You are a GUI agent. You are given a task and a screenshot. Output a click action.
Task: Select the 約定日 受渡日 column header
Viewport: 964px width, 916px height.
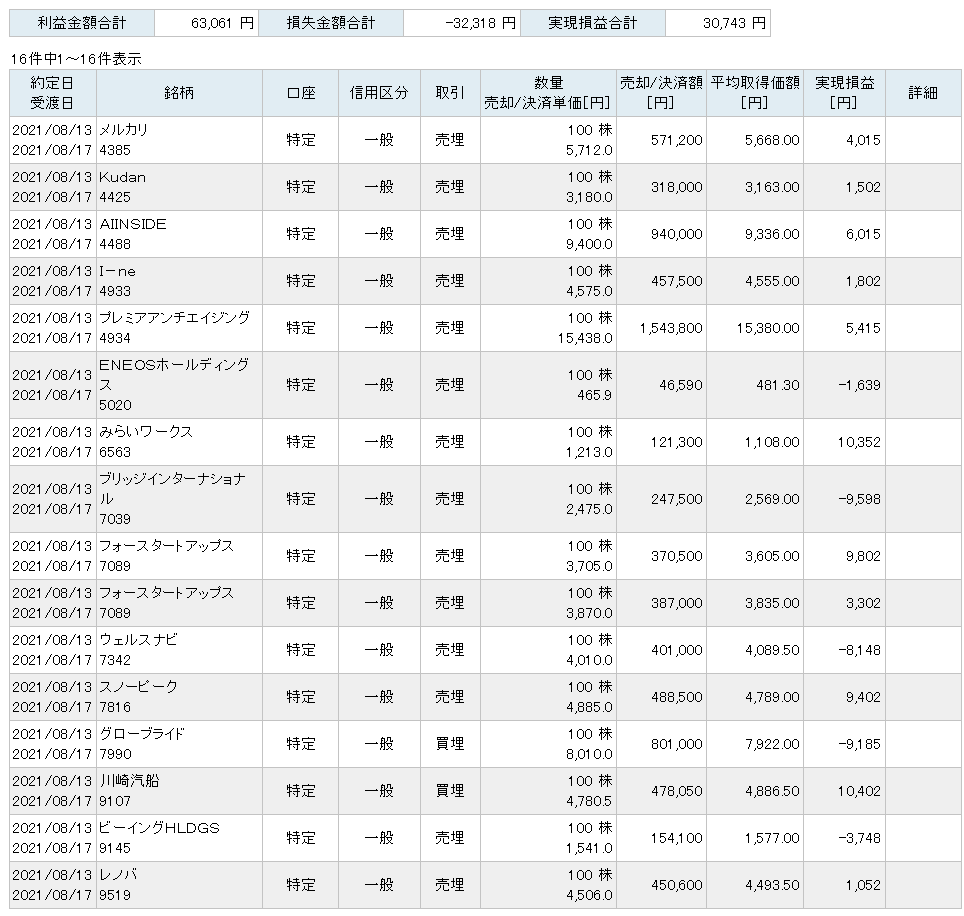[x=52, y=93]
